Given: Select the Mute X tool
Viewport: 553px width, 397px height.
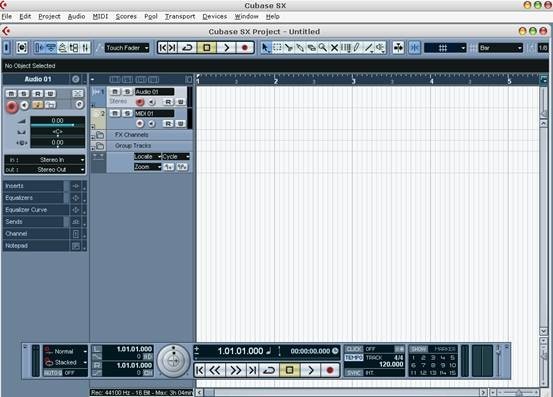Looking at the screenshot, I should (x=334, y=48).
